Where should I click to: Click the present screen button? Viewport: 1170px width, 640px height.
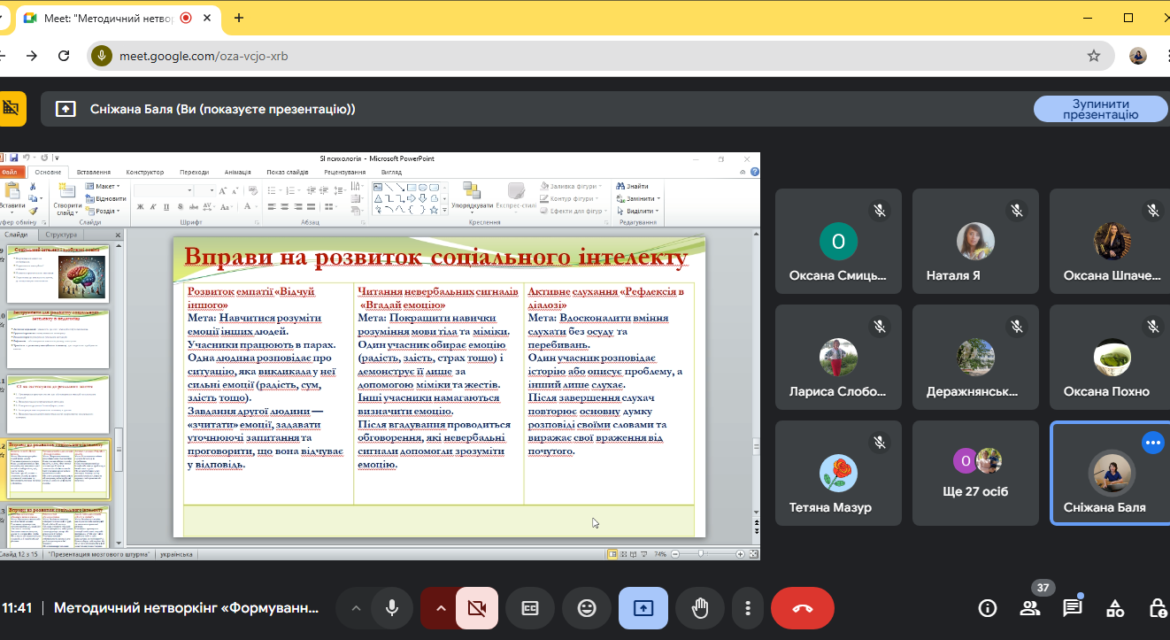coord(643,609)
